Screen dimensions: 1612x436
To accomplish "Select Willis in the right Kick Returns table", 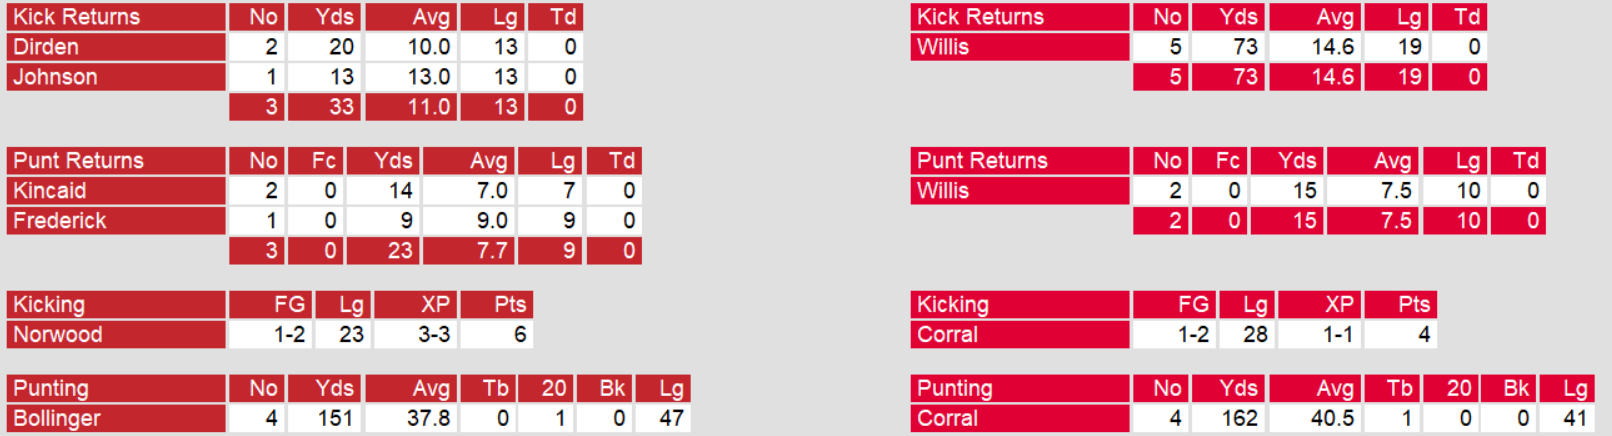I will pos(943,47).
